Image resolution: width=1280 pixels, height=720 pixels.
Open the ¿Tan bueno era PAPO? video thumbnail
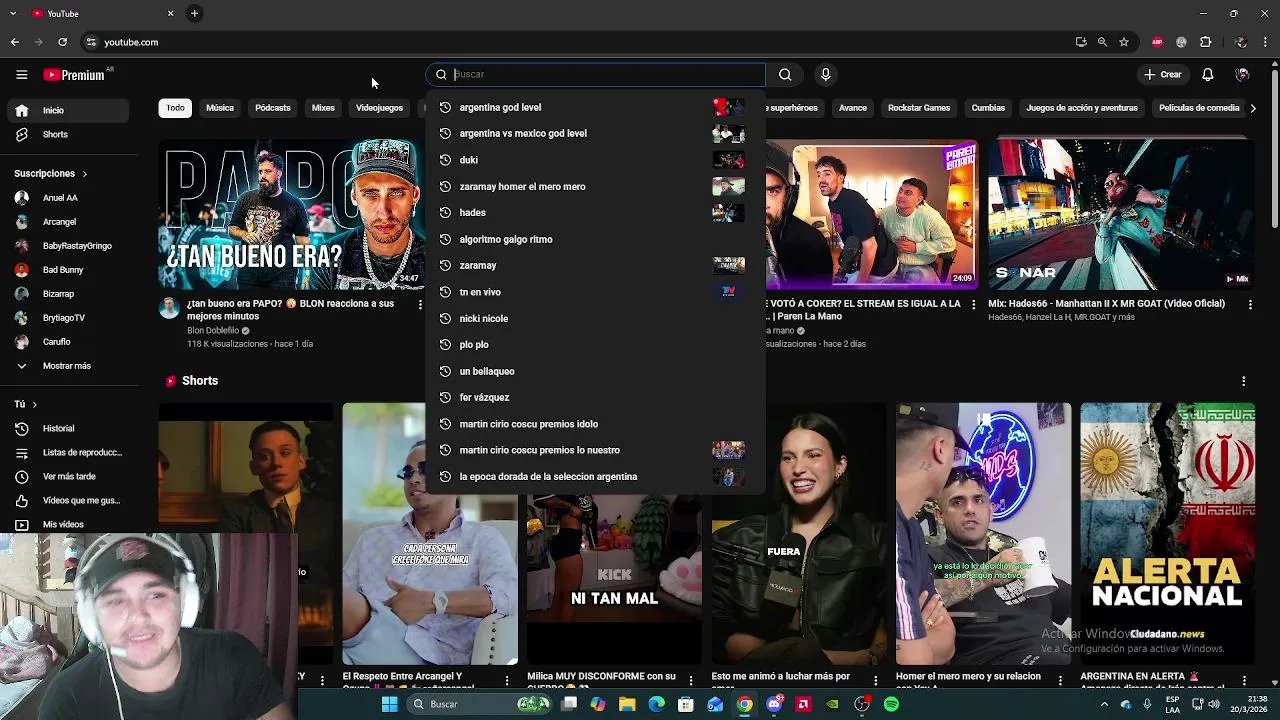[x=292, y=214]
